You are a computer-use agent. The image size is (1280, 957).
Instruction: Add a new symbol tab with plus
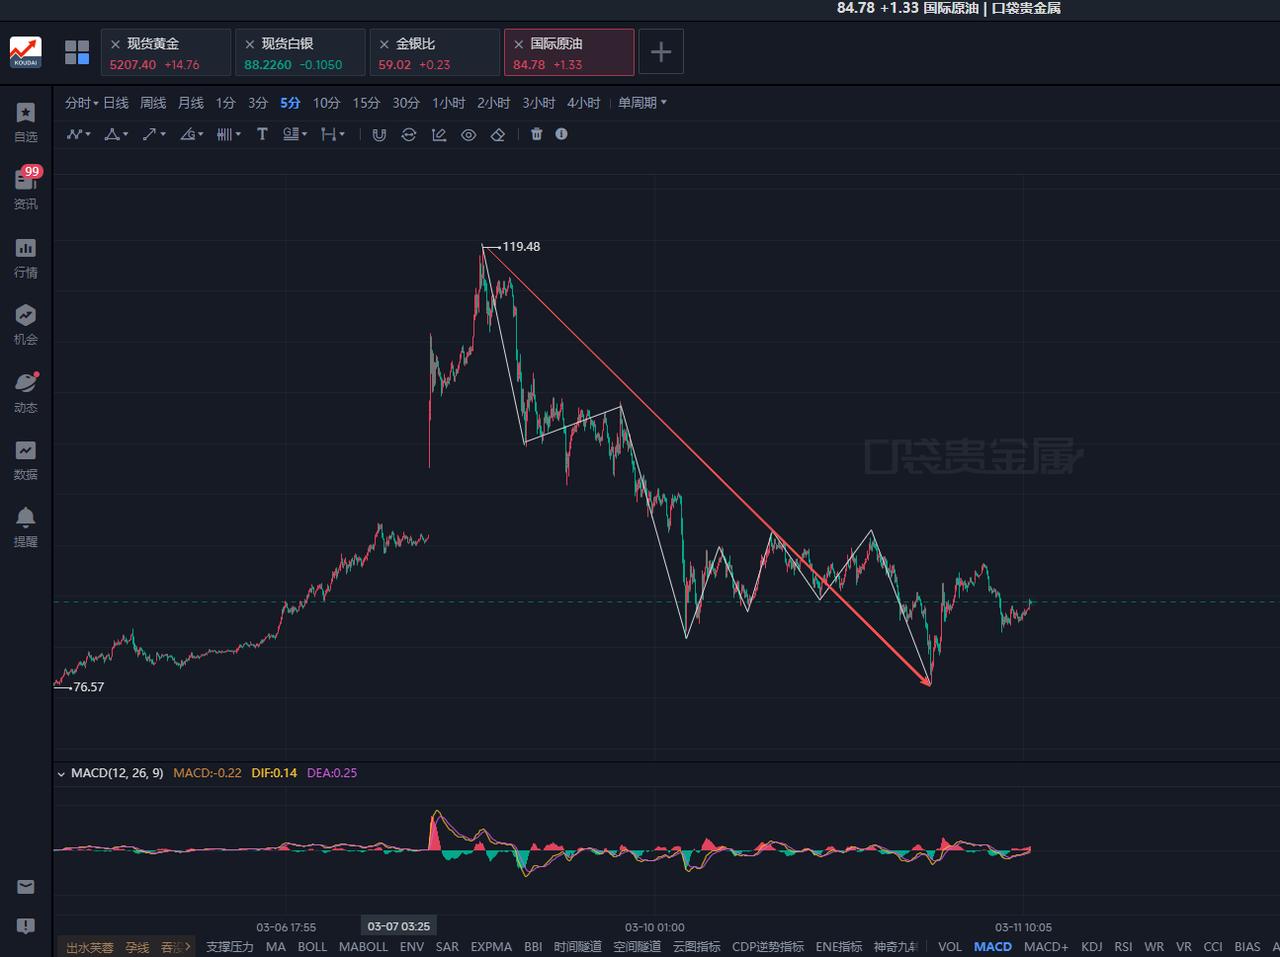[661, 52]
